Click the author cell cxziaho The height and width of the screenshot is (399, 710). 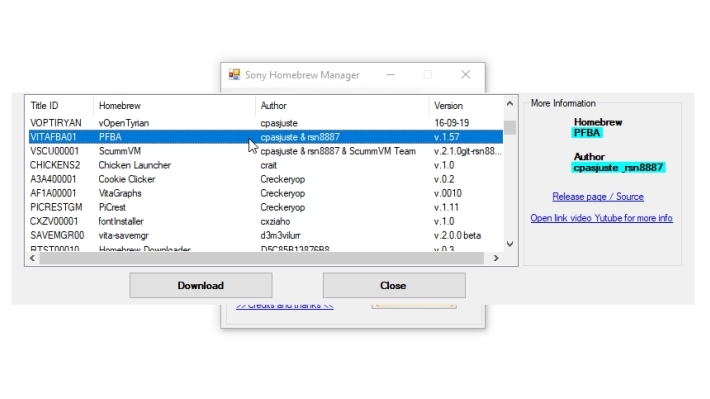click(275, 221)
